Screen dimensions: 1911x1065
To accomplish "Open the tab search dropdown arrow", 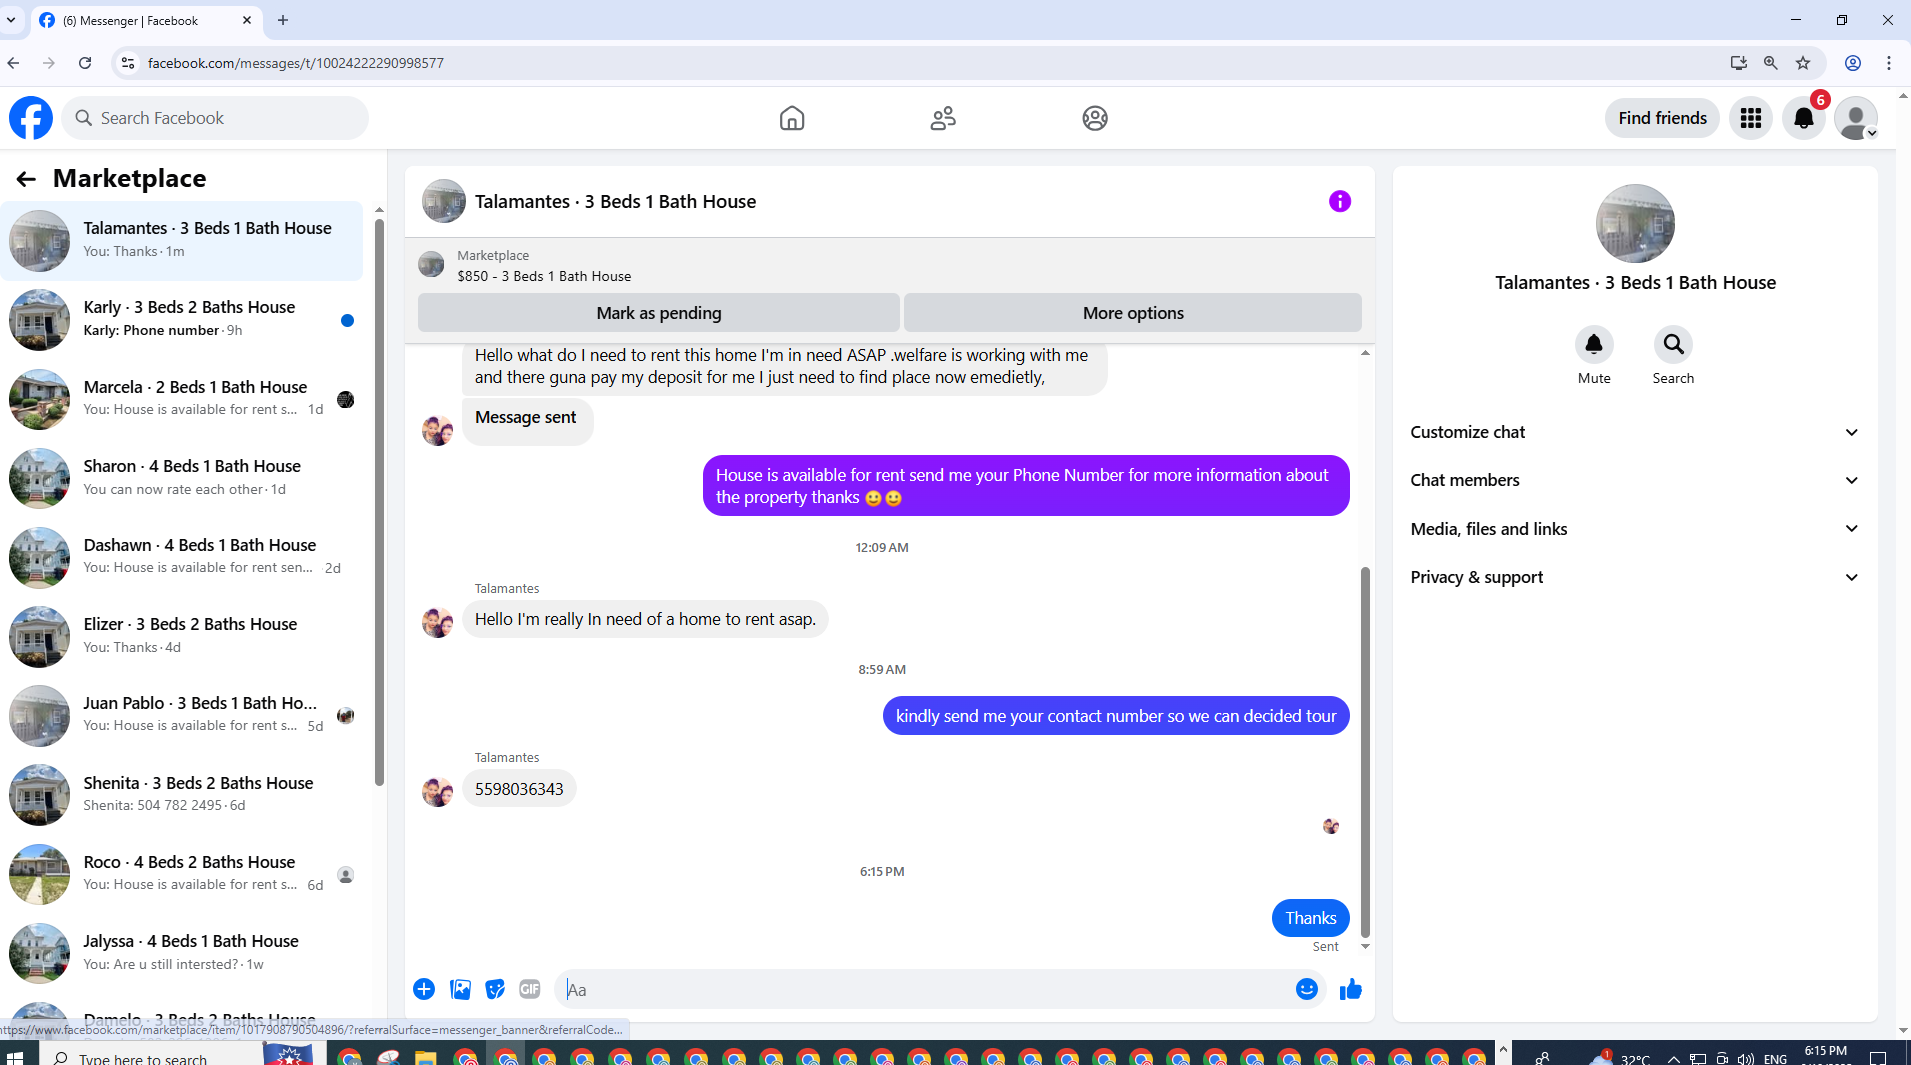I will point(11,20).
